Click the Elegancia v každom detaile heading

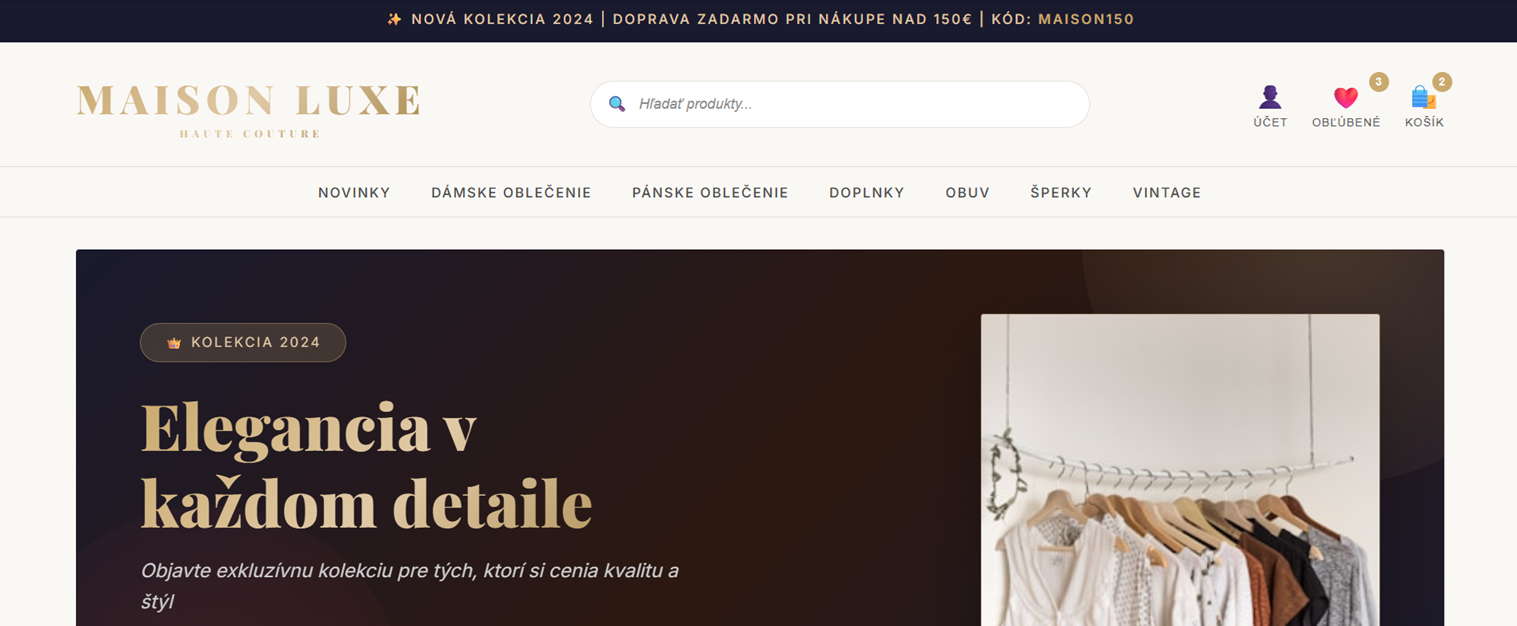[366, 465]
